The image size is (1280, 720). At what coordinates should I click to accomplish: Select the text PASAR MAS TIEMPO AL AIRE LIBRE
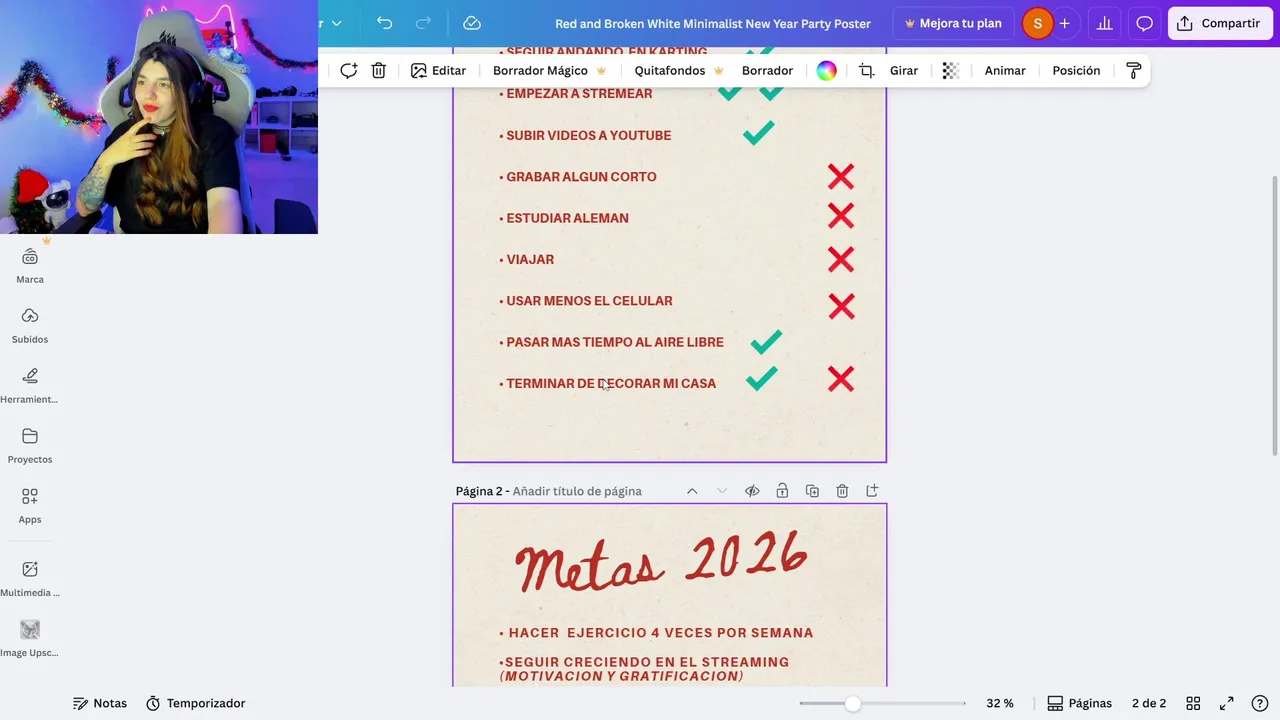pos(614,342)
